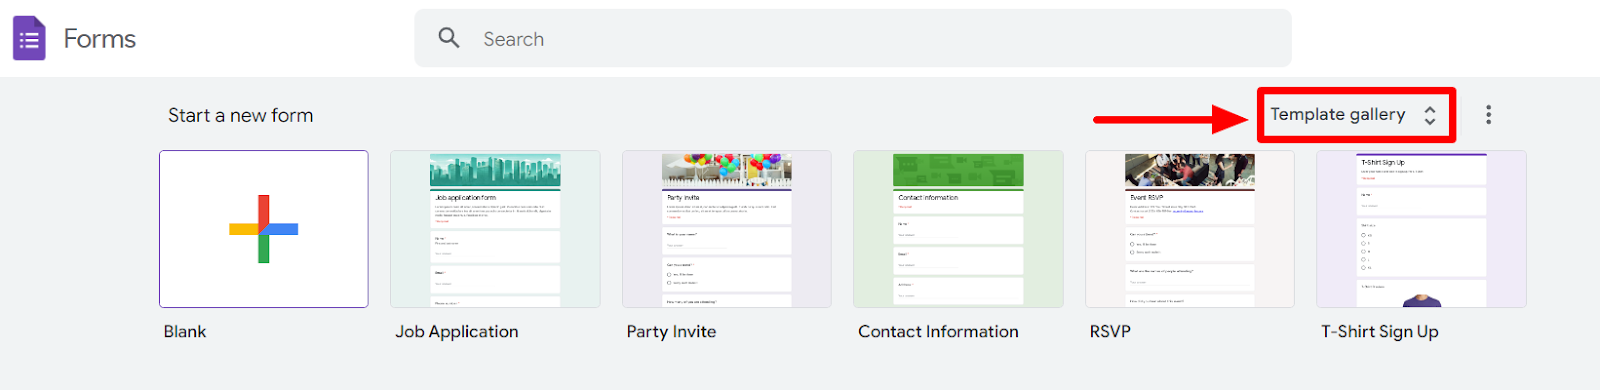This screenshot has height=390, width=1600.
Task: Pick the RSVP template thumbnail
Action: (1190, 229)
